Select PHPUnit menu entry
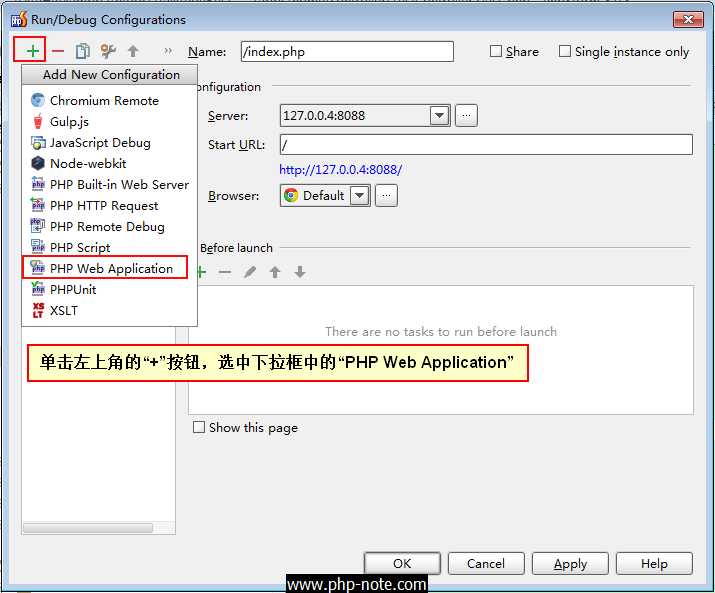This screenshot has height=593, width=715. [x=109, y=289]
